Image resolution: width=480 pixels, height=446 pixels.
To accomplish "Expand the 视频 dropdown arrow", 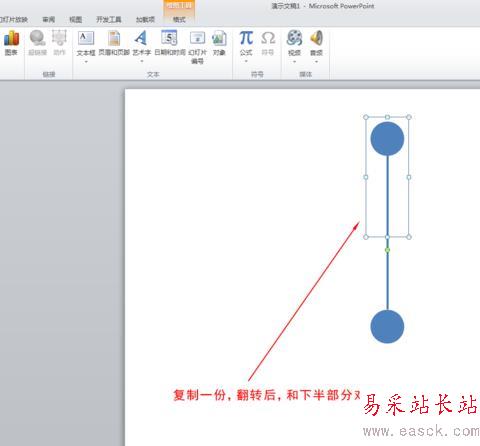I will pyautogui.click(x=294, y=62).
